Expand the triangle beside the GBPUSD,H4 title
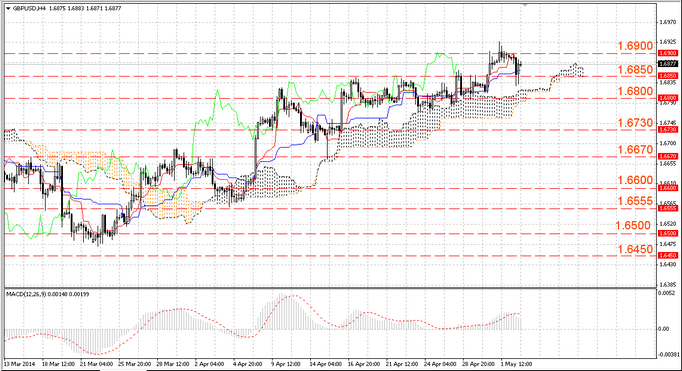Image resolution: width=682 pixels, height=371 pixels. coord(9,8)
